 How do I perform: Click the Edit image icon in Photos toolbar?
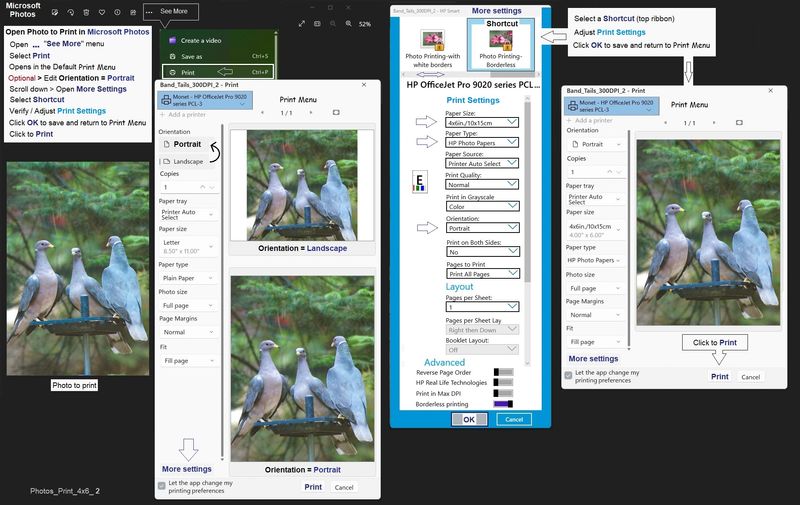55,12
